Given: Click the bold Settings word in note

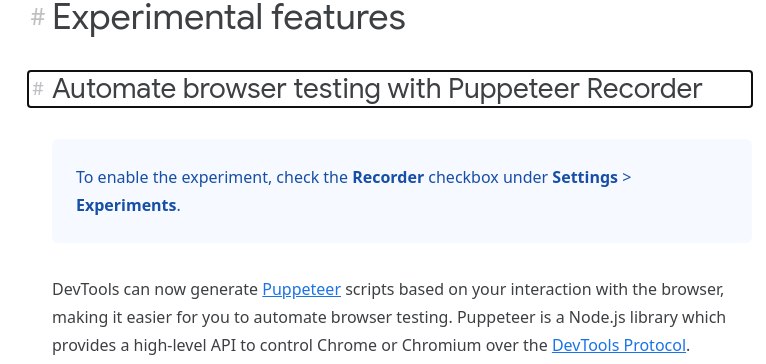Looking at the screenshot, I should [x=585, y=177].
